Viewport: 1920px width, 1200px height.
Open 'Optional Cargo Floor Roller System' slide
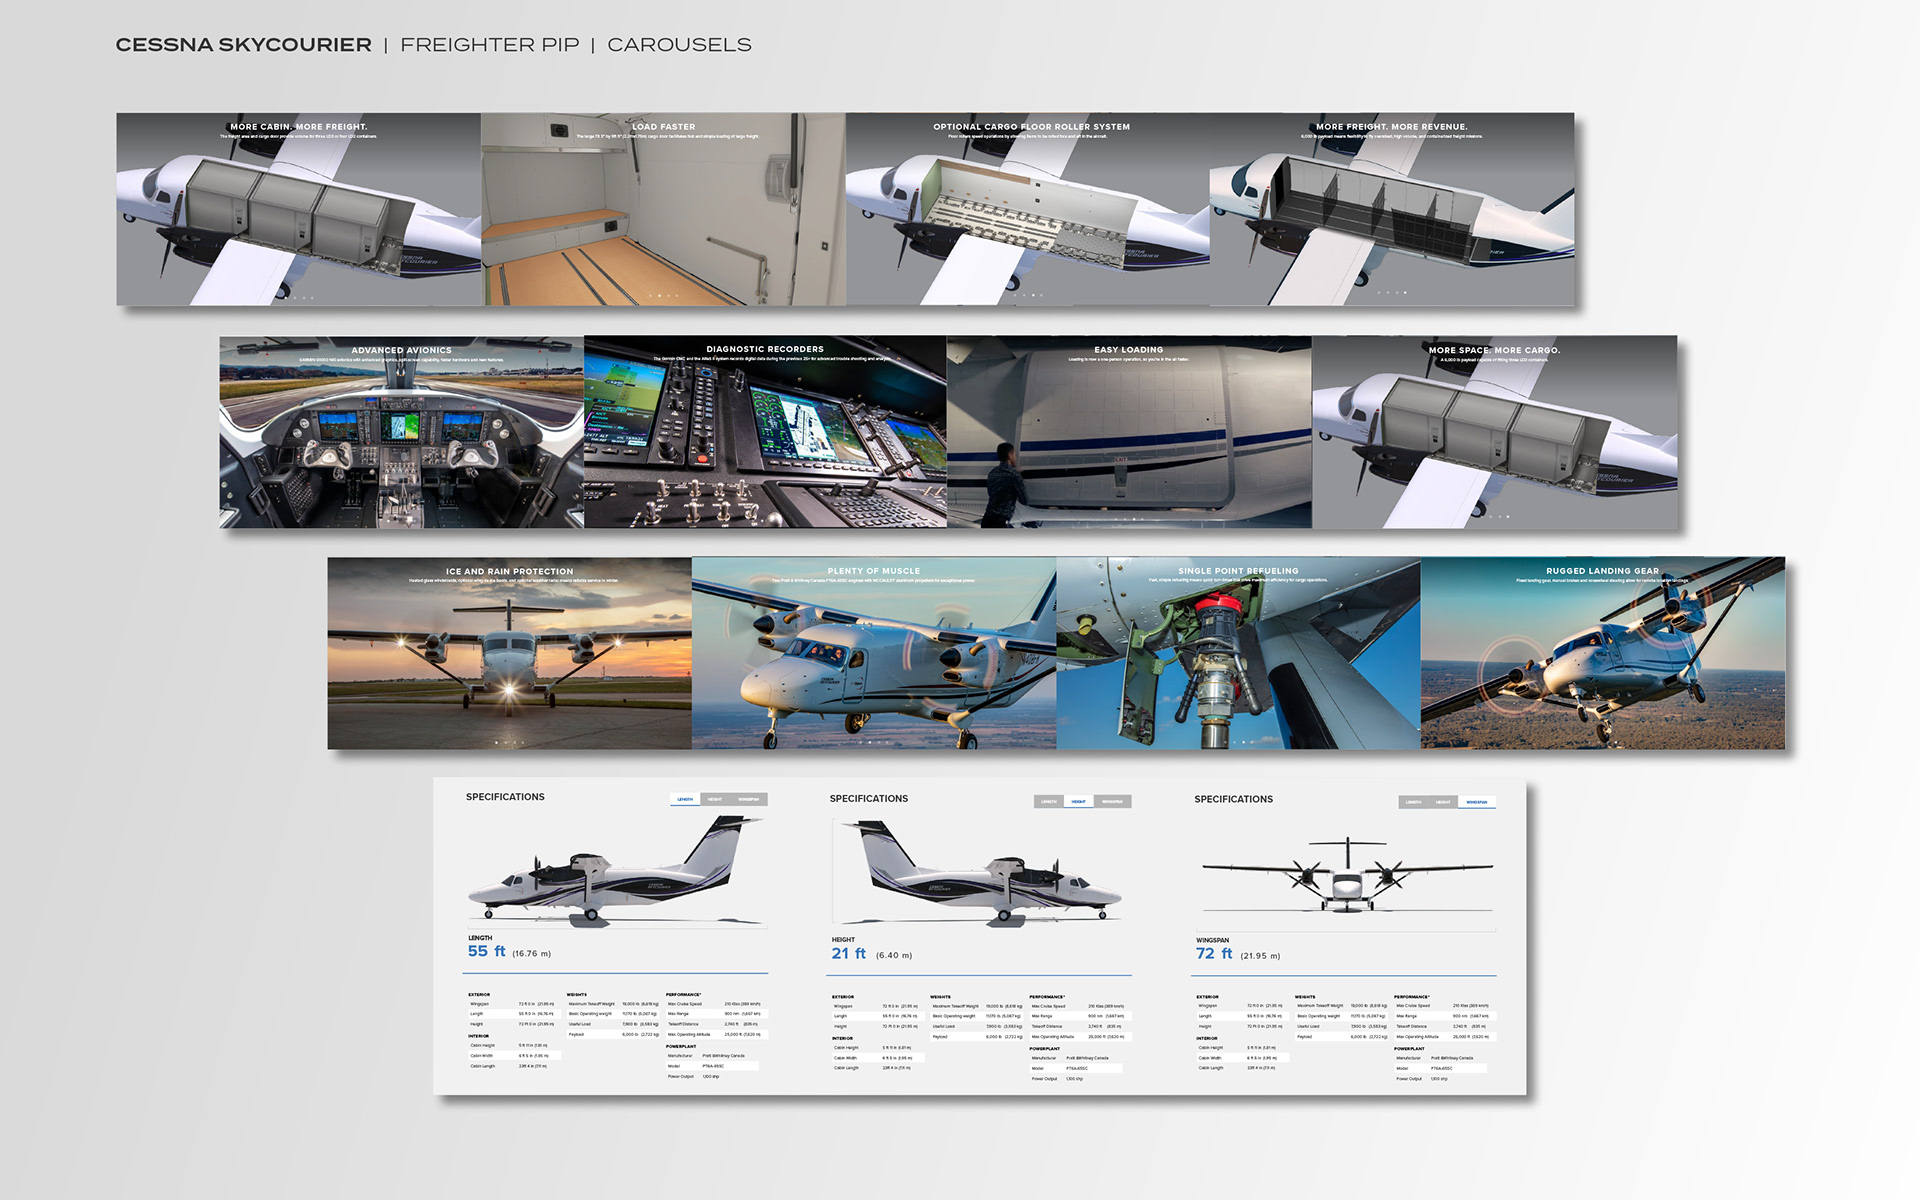[x=1028, y=209]
